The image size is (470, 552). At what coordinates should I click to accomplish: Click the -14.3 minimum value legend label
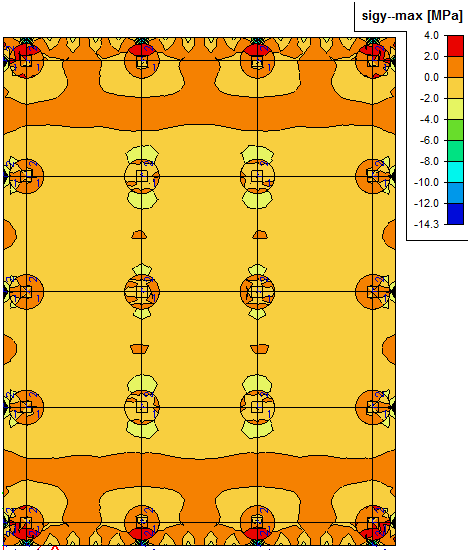[426, 225]
